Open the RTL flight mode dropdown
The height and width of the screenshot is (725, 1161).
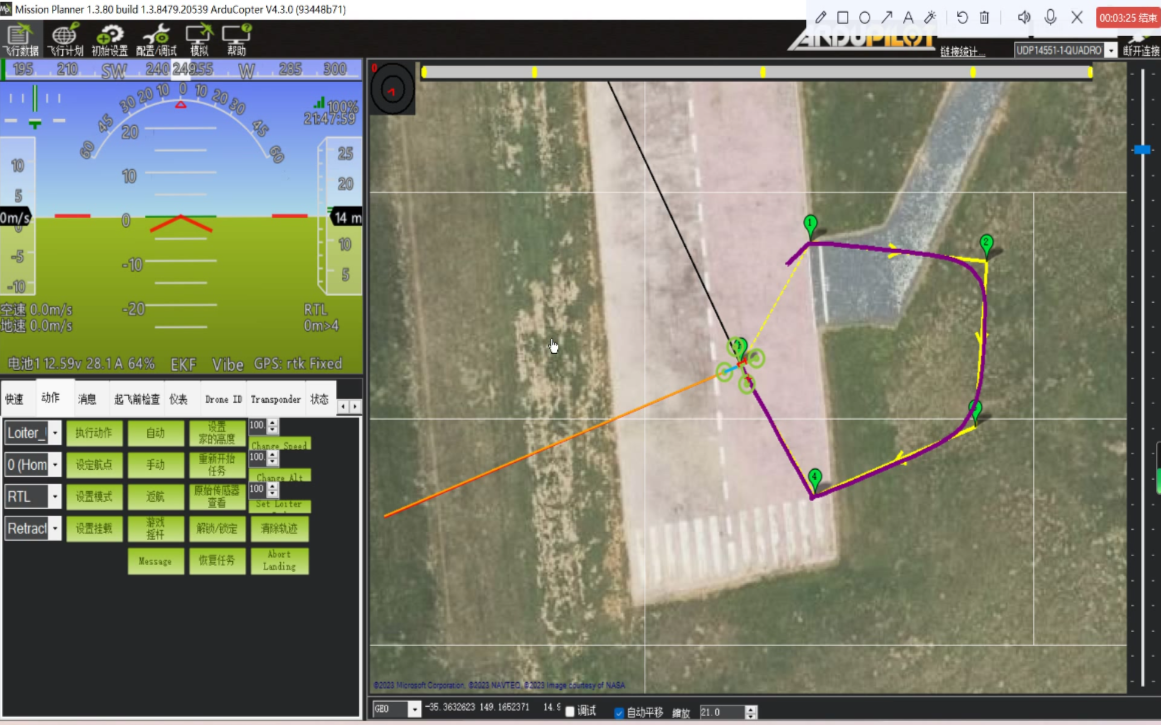pos(55,496)
